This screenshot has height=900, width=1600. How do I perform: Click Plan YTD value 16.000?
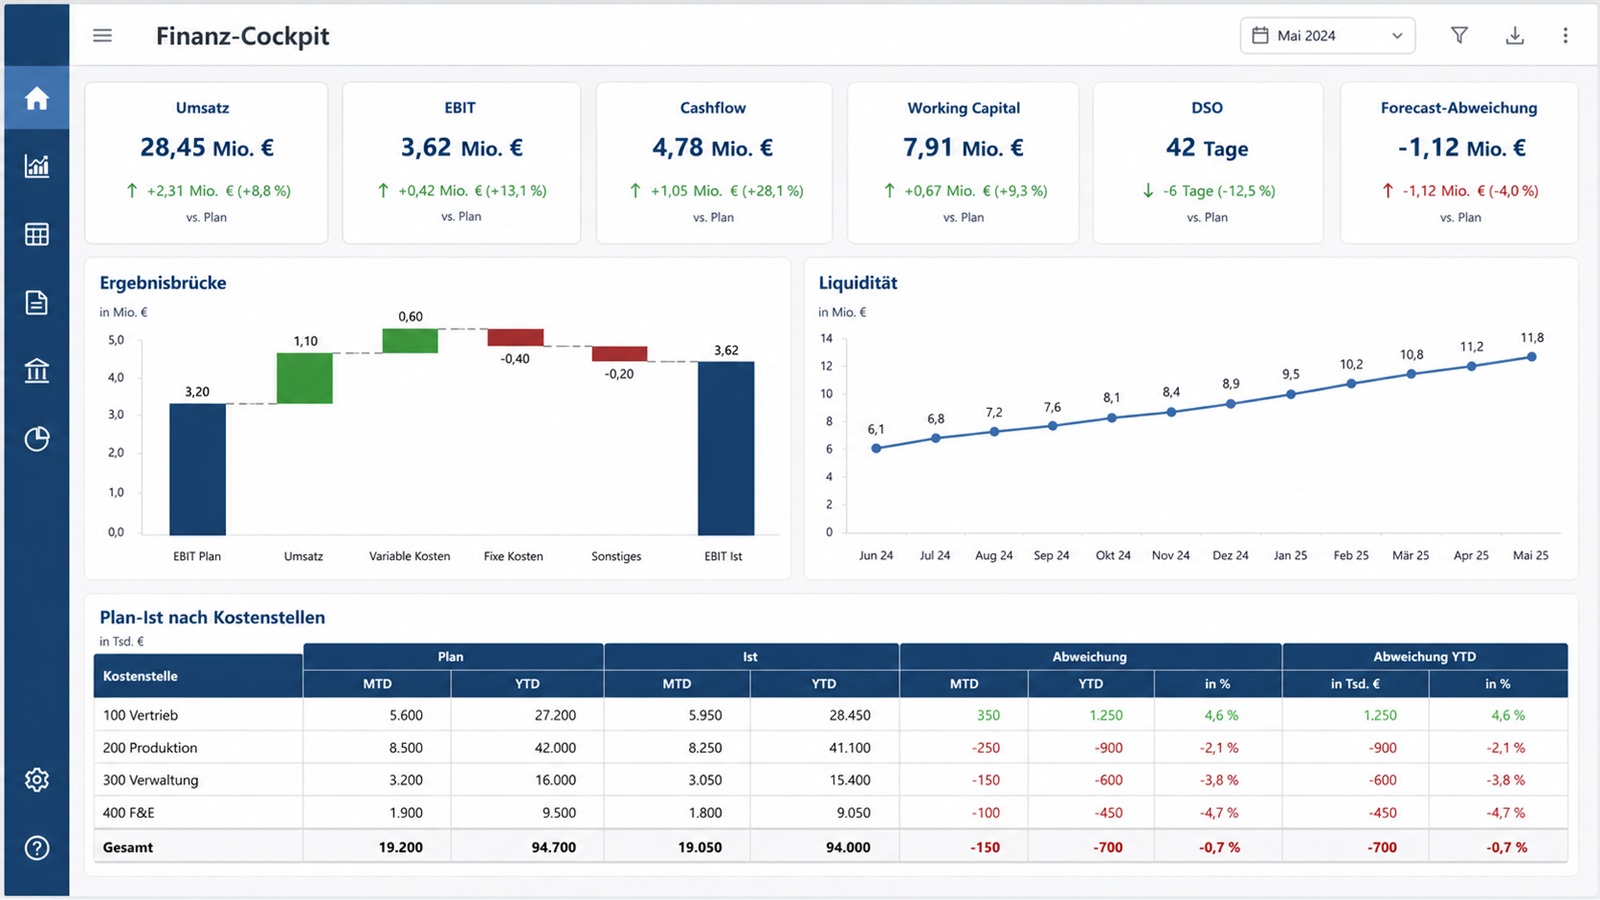click(555, 780)
